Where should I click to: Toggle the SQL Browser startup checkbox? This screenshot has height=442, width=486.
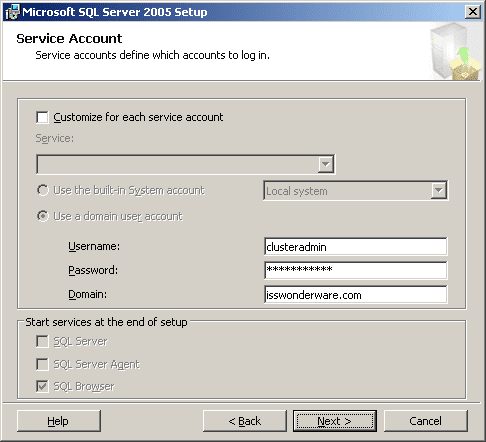point(42,387)
